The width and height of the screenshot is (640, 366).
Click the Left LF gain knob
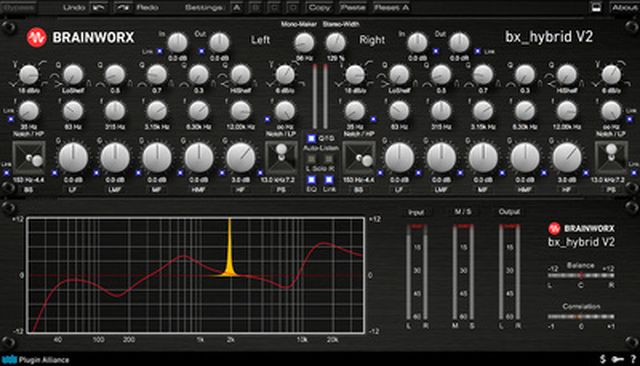pos(73,157)
